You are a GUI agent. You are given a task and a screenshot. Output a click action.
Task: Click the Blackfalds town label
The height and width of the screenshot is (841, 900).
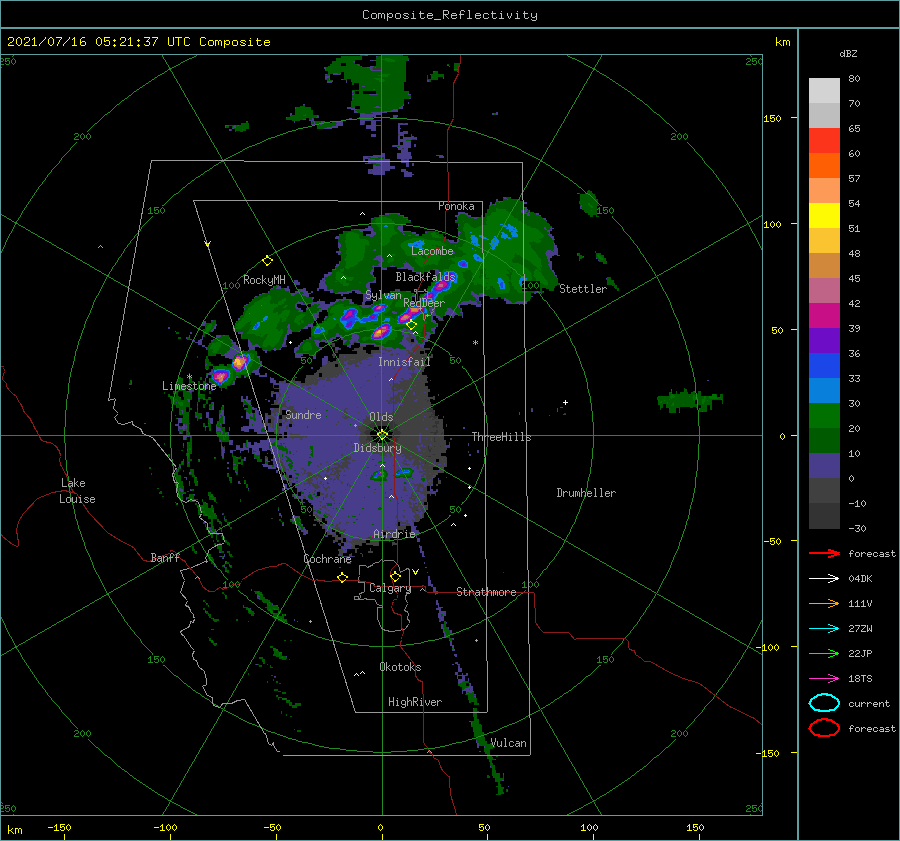point(425,277)
